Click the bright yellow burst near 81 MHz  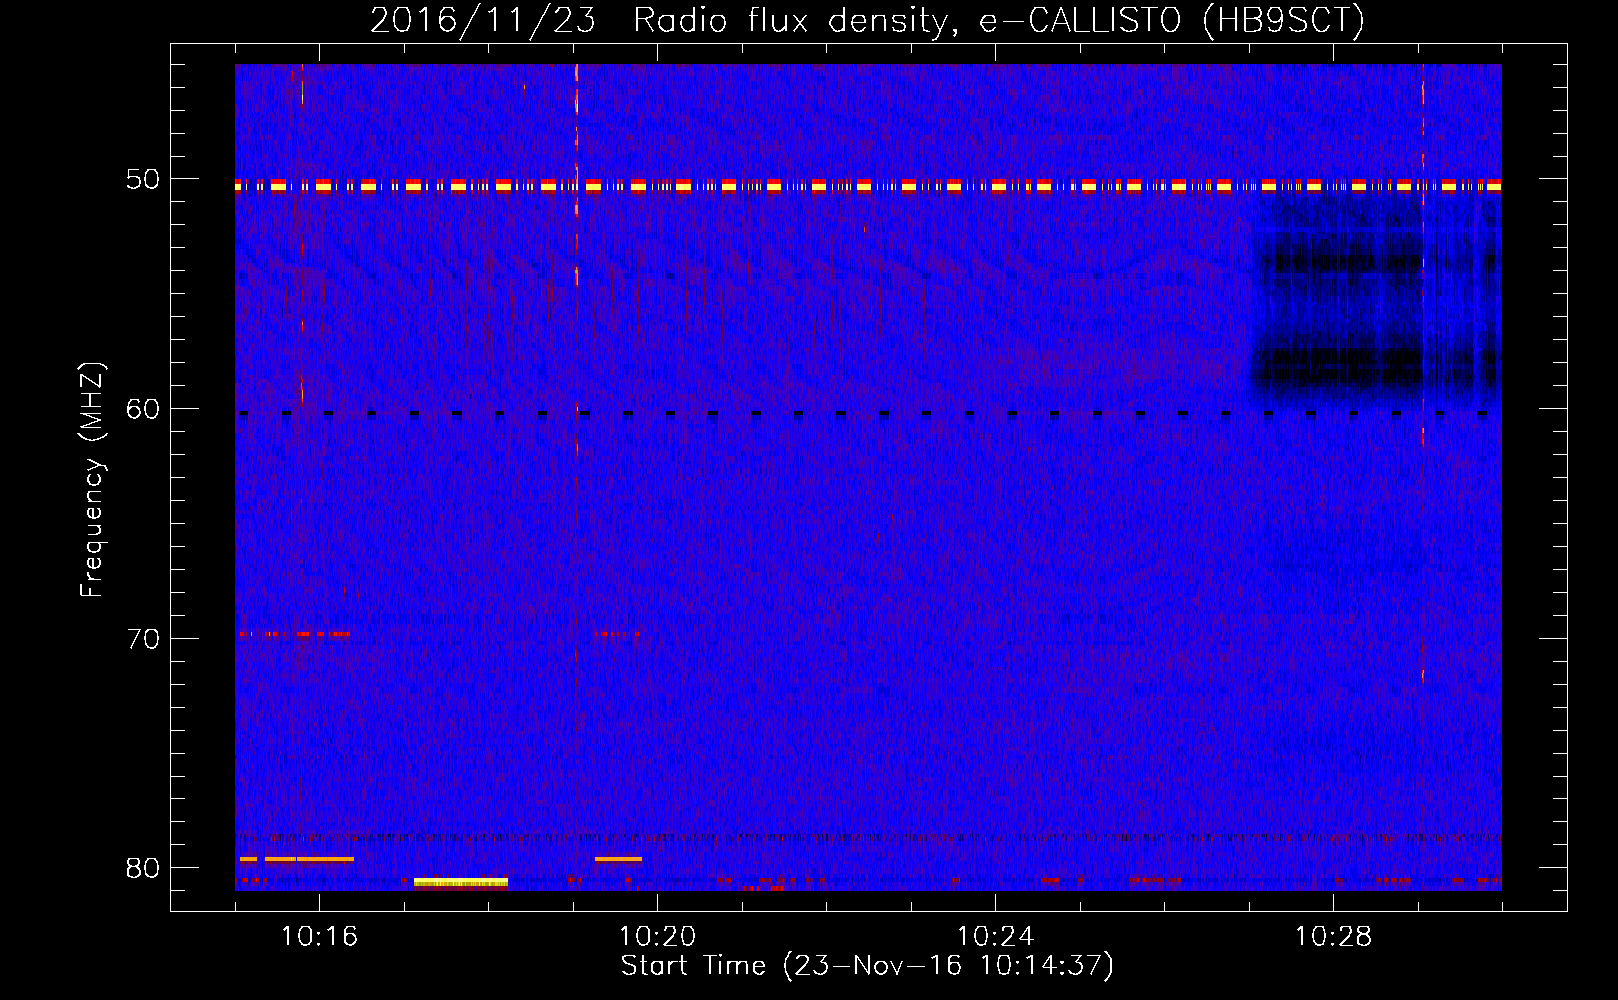(x=461, y=882)
